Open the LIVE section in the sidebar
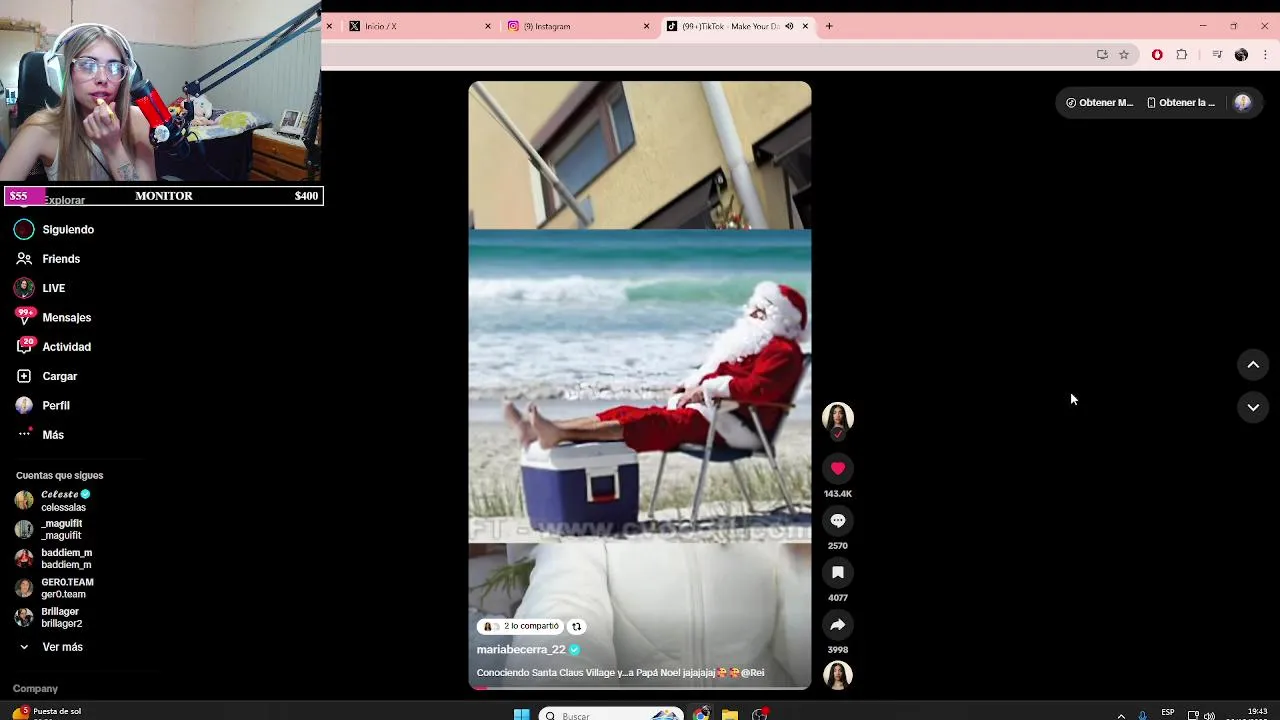 click(54, 288)
